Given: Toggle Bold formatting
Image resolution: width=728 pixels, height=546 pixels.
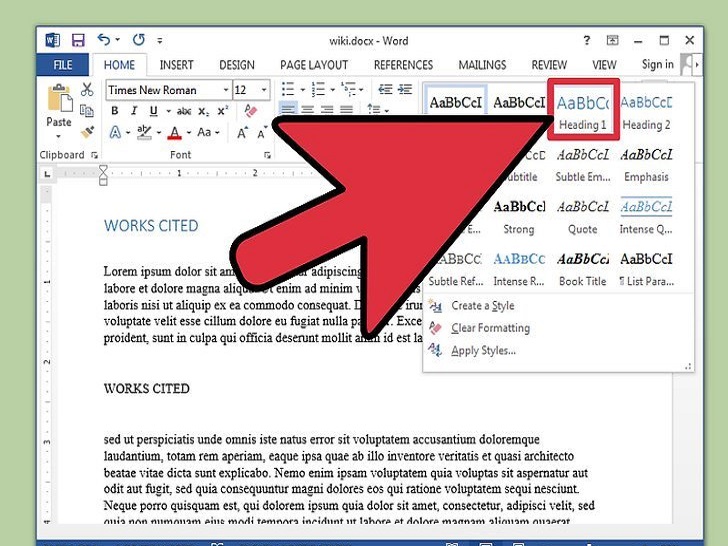Looking at the screenshot, I should click(x=115, y=110).
